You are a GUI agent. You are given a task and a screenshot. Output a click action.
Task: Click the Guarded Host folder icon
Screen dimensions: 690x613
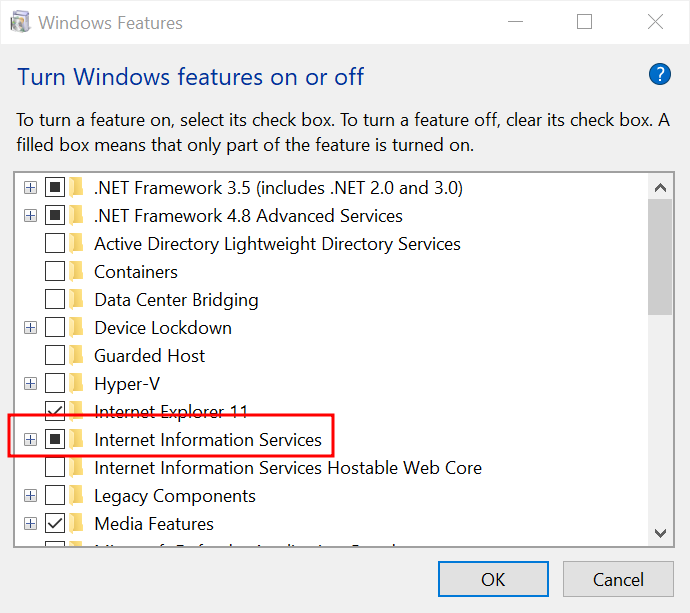coord(77,356)
